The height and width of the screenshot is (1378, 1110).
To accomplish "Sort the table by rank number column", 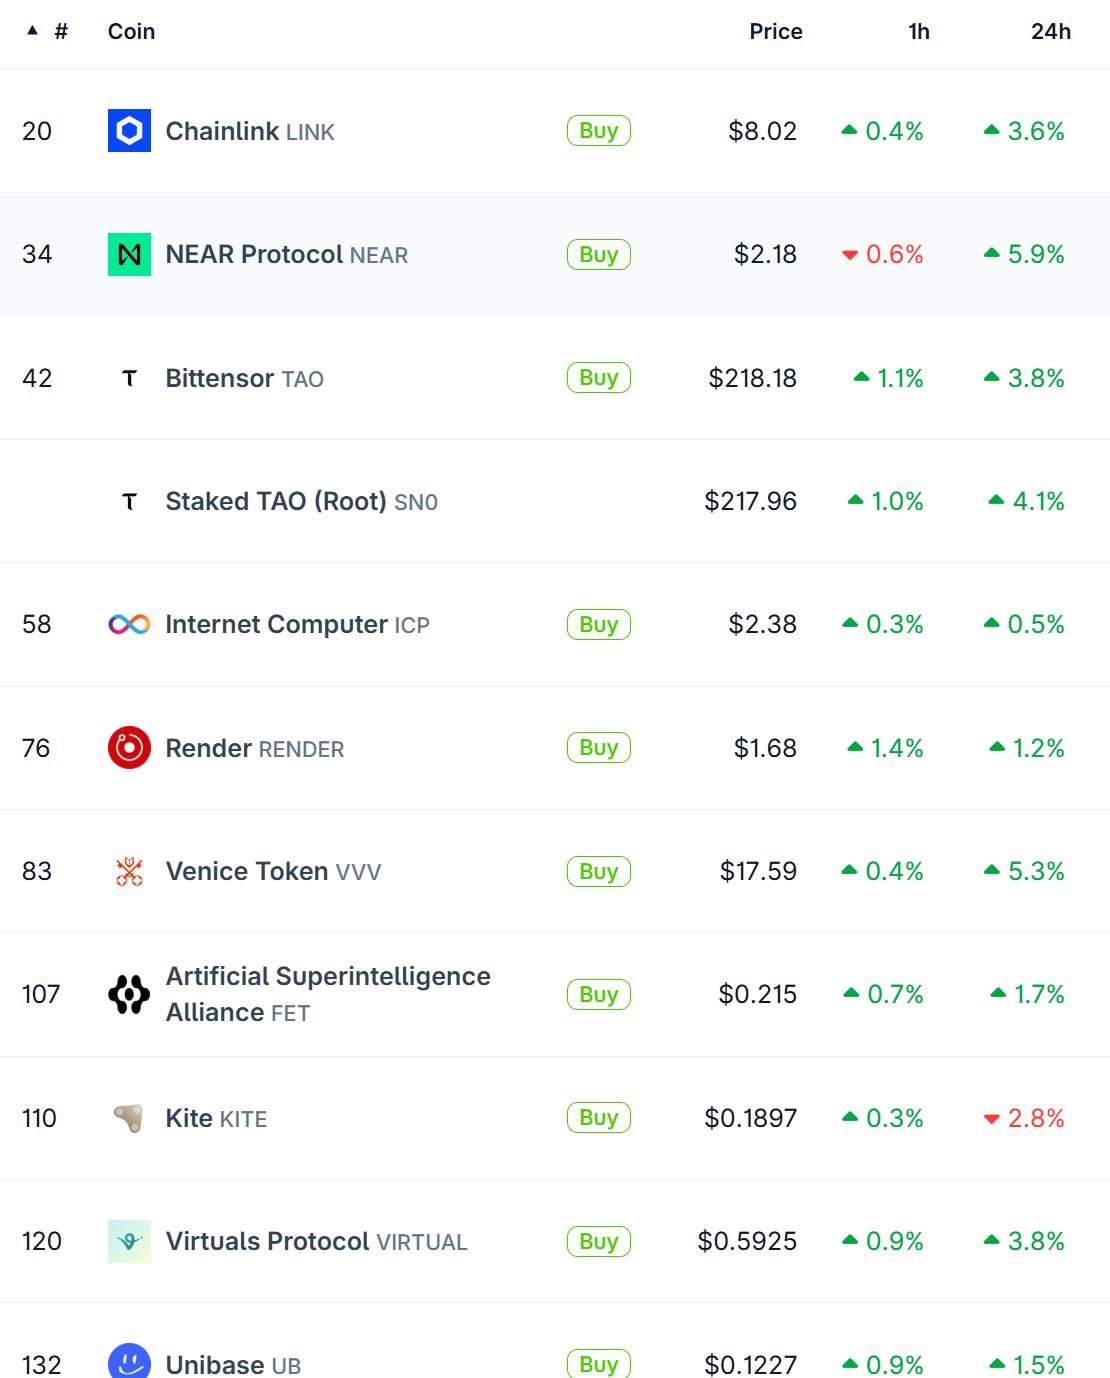I will 48,31.
